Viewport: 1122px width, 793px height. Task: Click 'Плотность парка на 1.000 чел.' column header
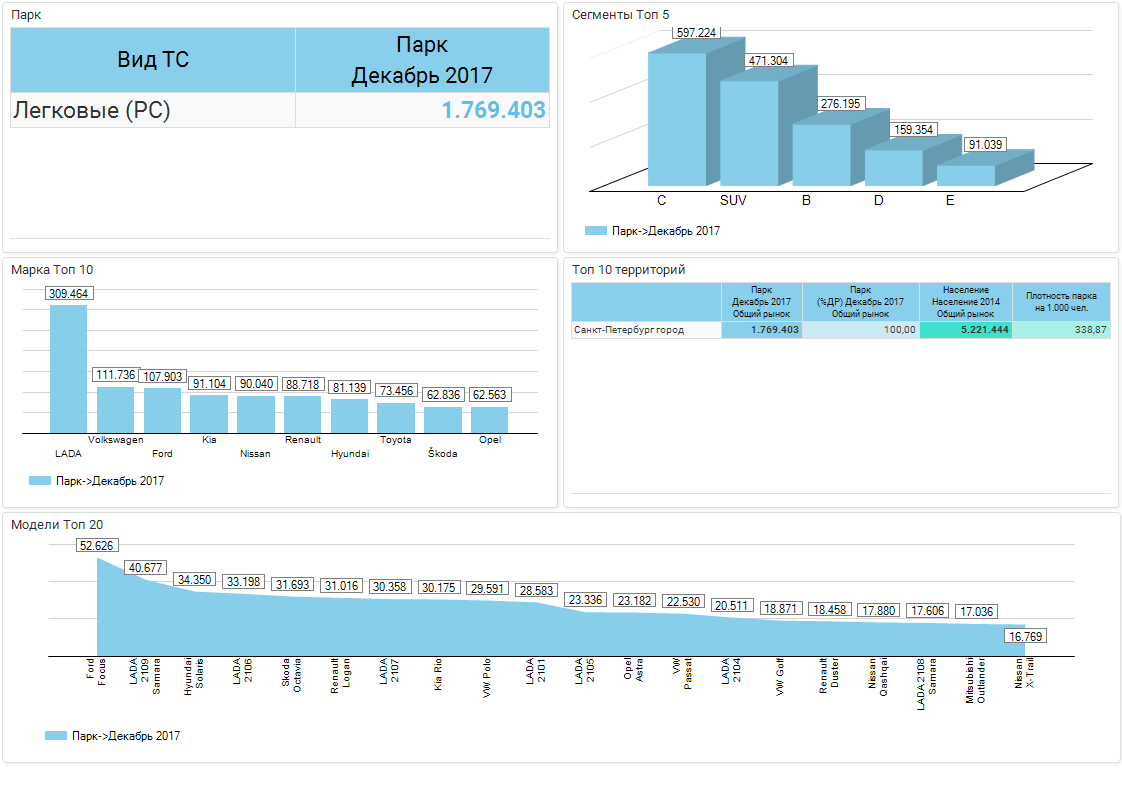point(1061,302)
